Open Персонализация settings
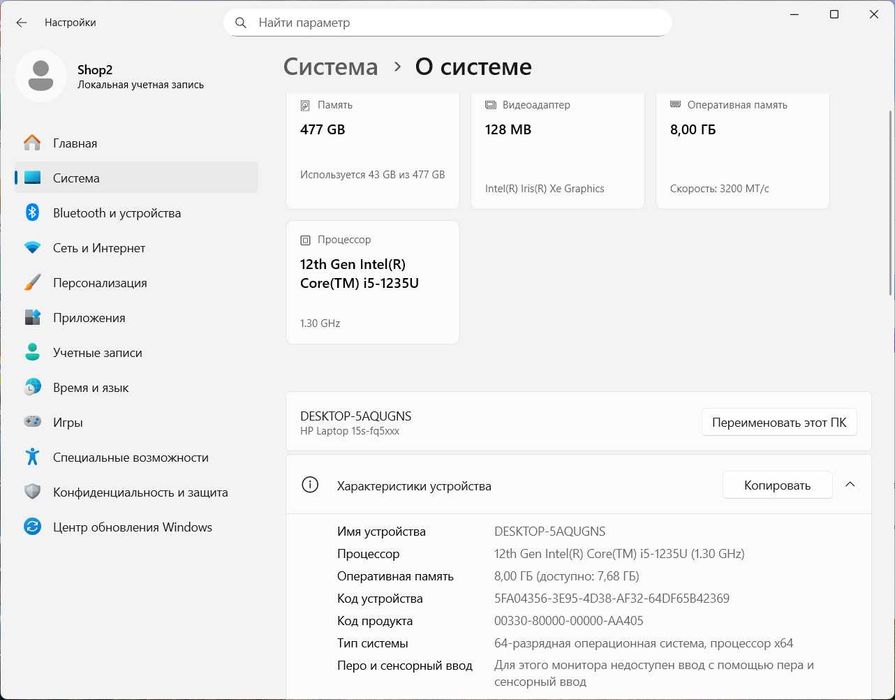This screenshot has width=895, height=700. pyautogui.click(x=136, y=283)
